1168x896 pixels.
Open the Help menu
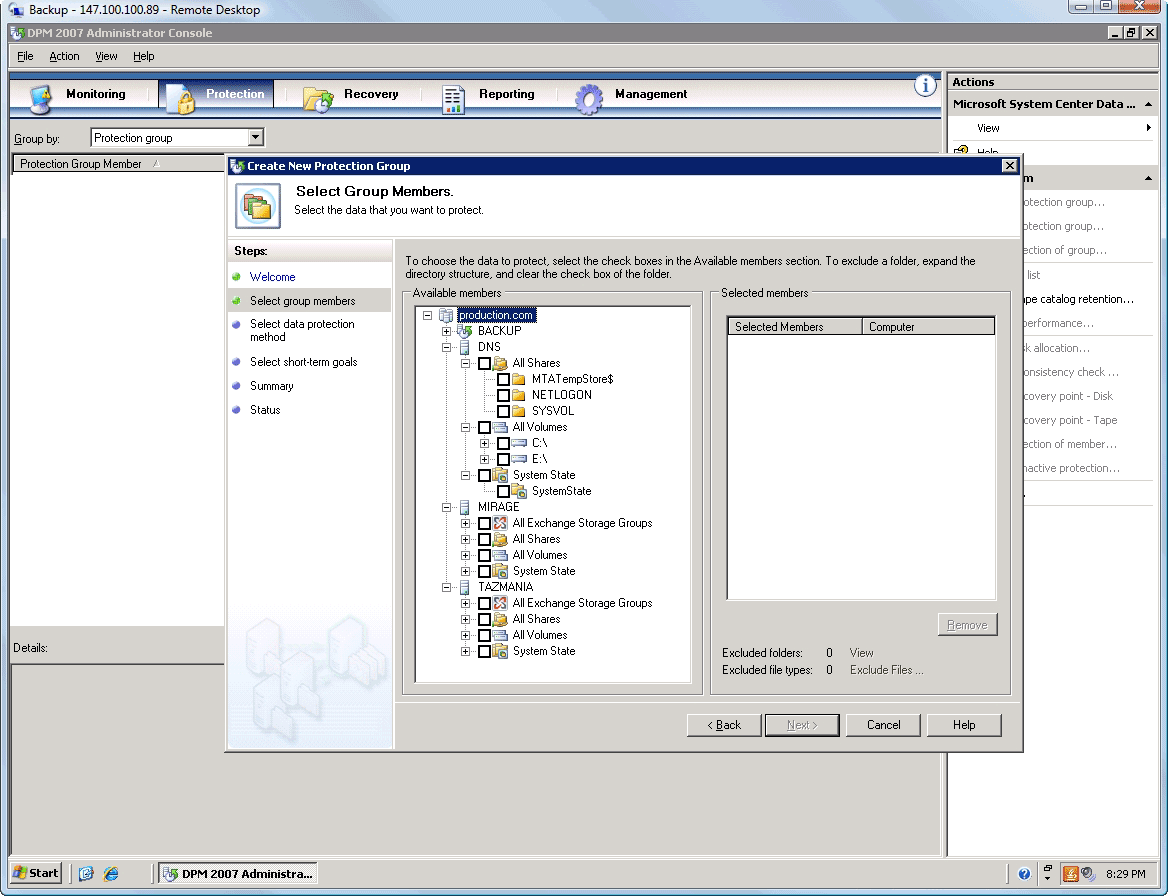[144, 56]
